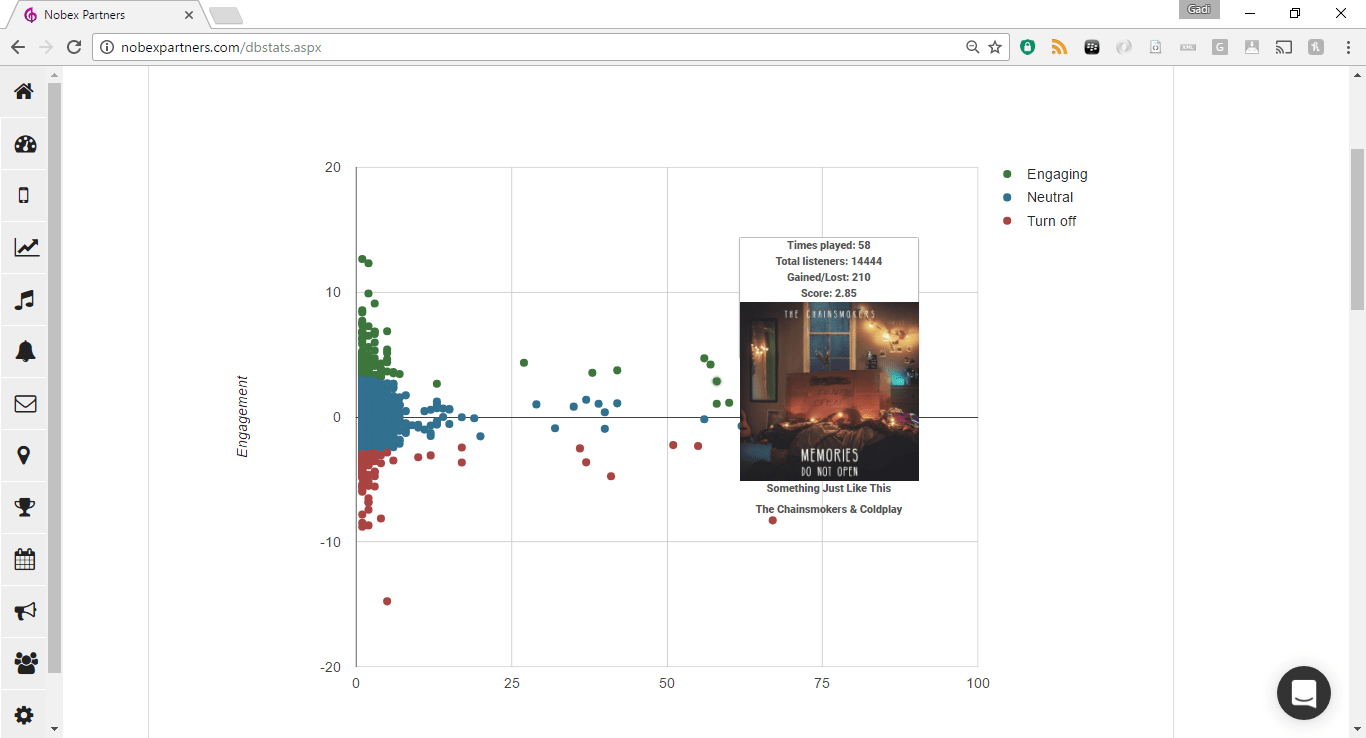Open the Home icon in sidebar

point(24,92)
